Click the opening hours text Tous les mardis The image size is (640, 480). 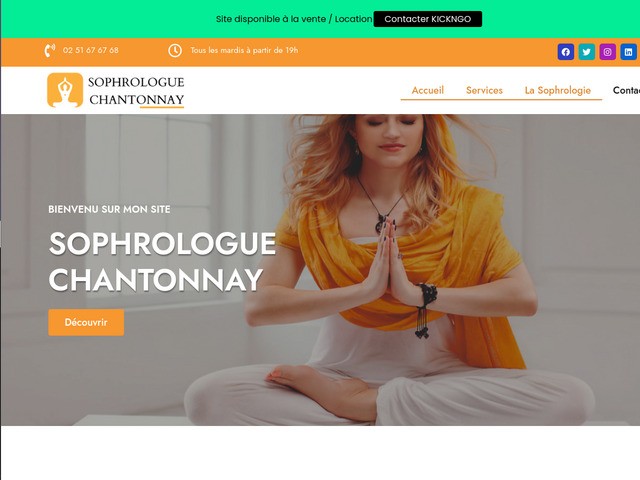[244, 50]
